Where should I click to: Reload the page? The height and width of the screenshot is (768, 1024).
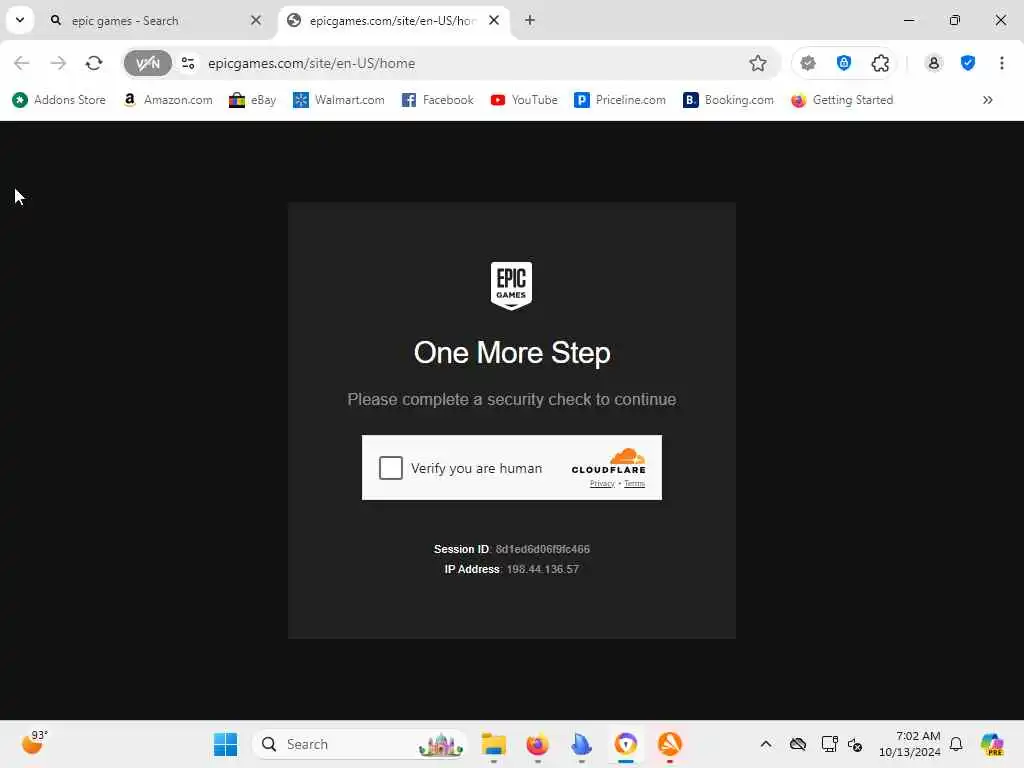tap(94, 63)
